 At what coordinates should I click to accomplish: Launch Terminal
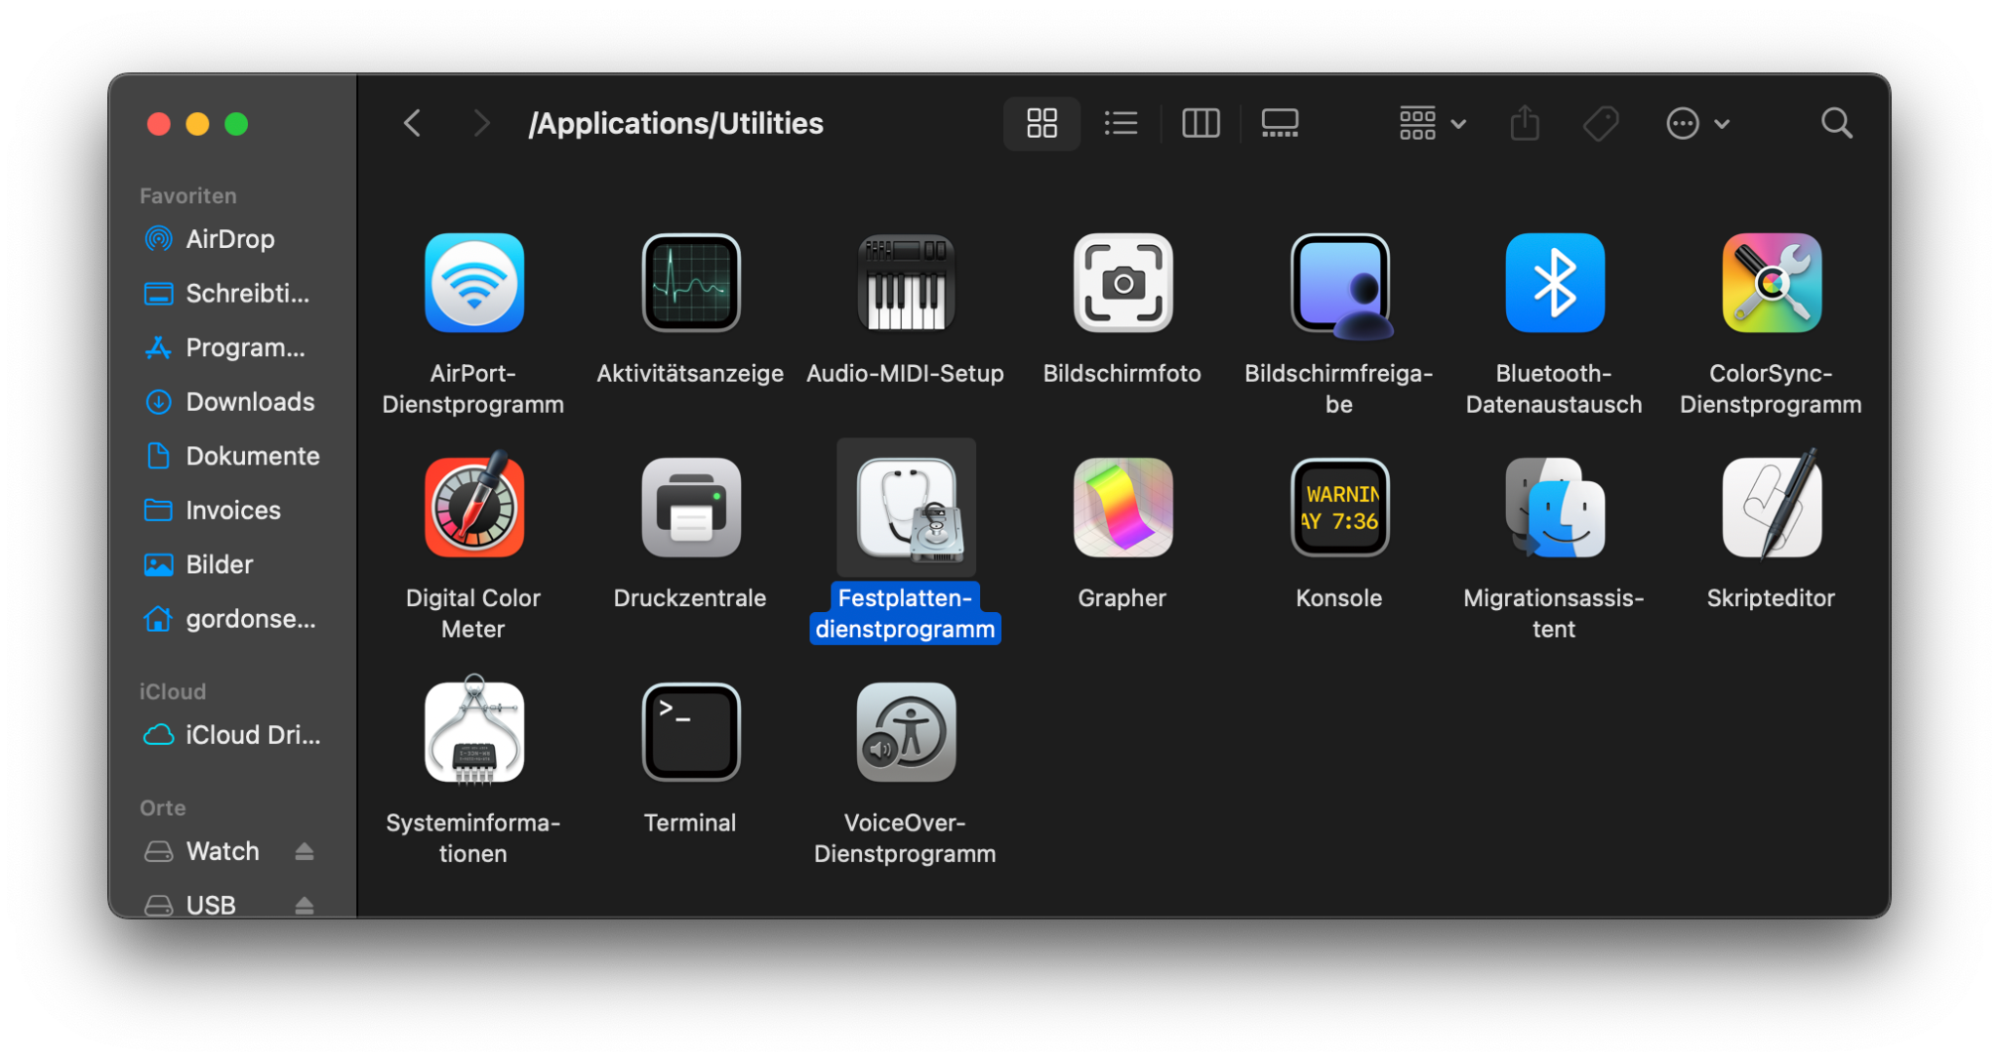pyautogui.click(x=690, y=731)
